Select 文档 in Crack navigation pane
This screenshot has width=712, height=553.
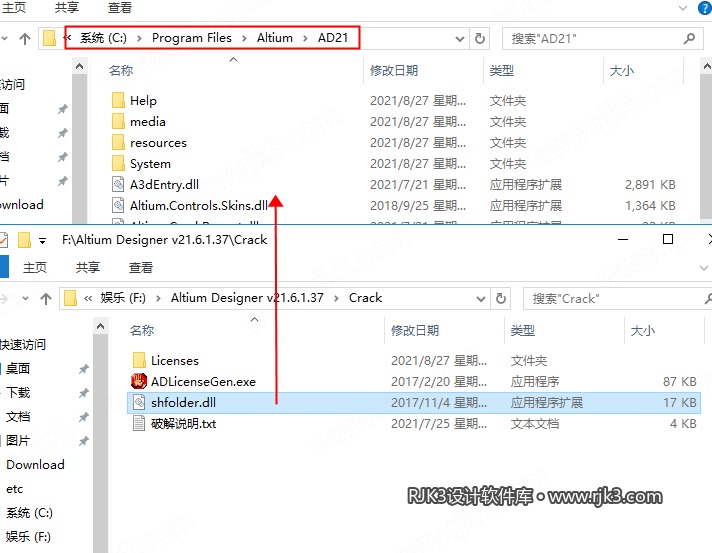(18, 416)
